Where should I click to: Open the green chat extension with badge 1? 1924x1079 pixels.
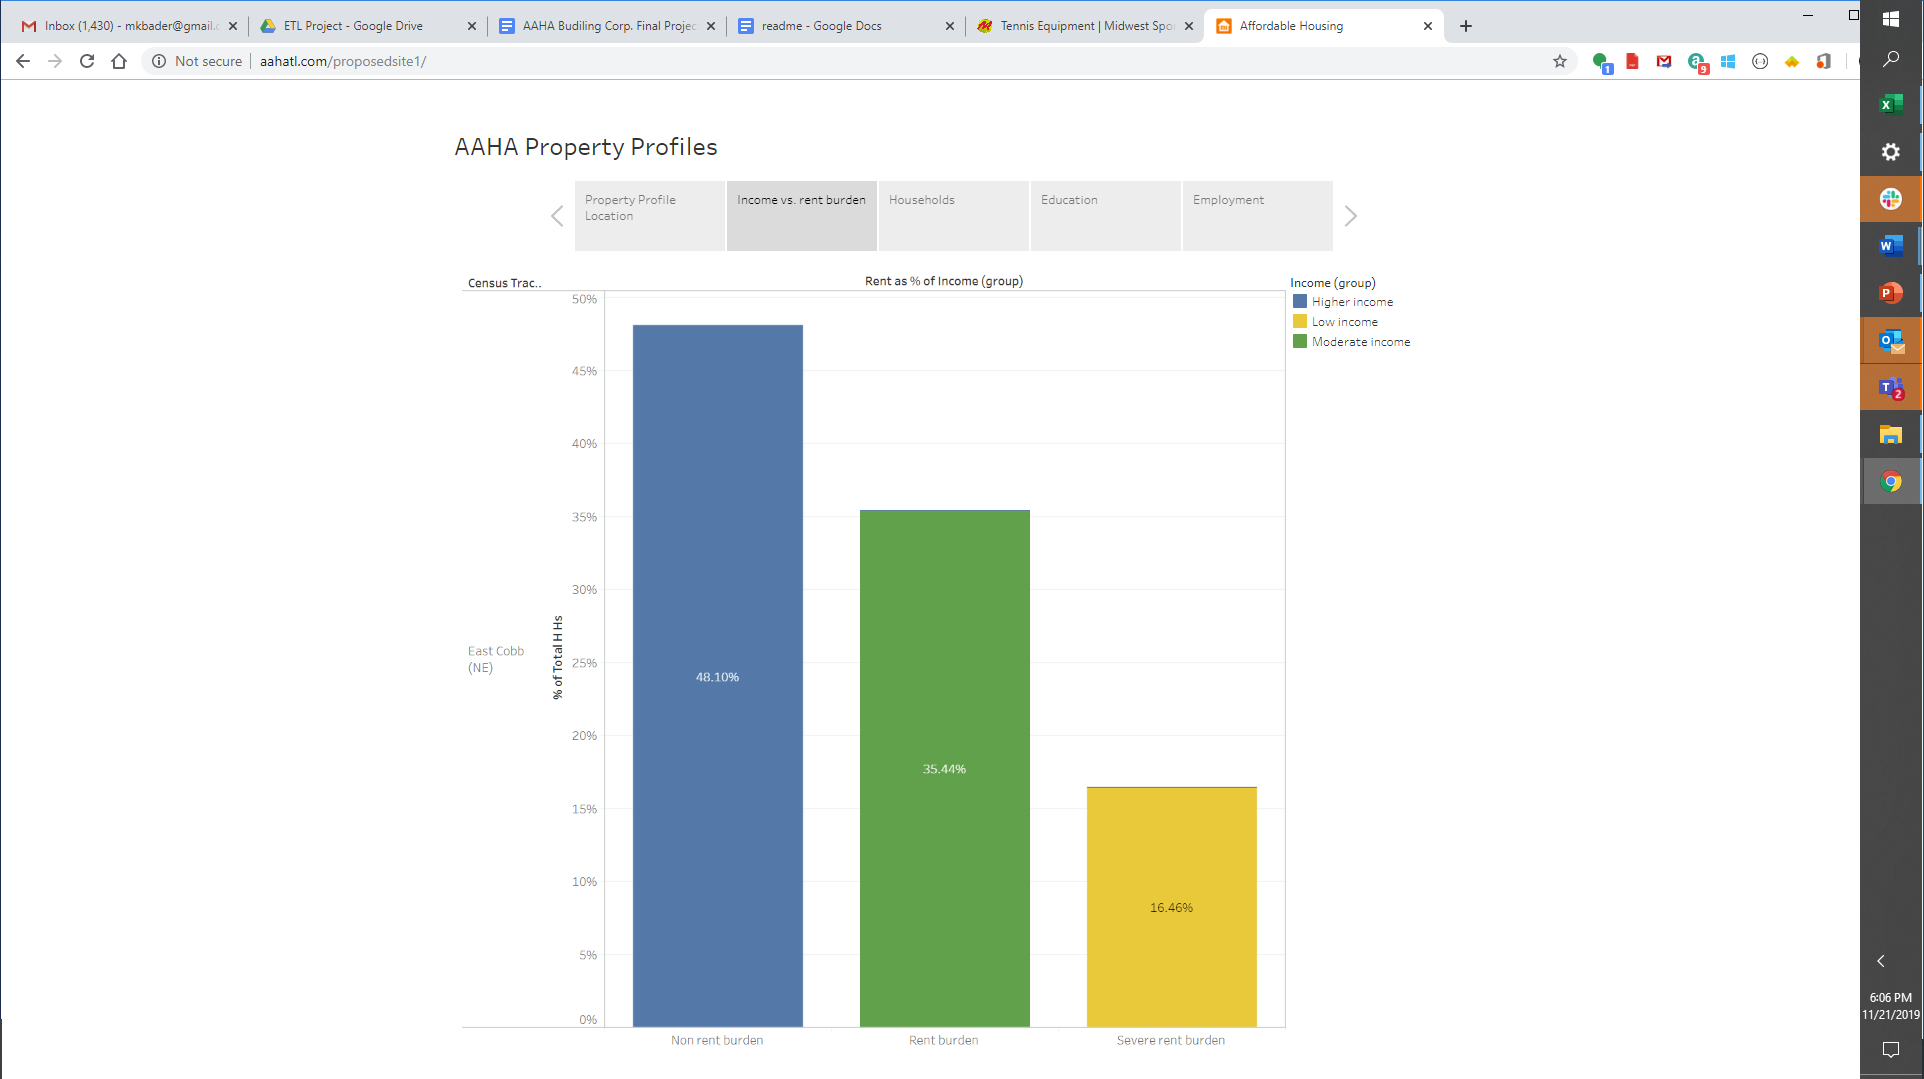click(x=1602, y=62)
